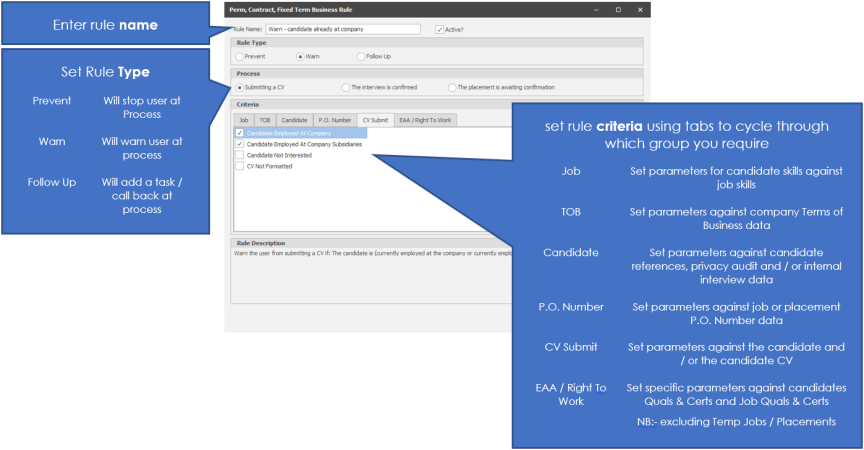Open the Job criteria tab
This screenshot has width=864, height=450.
243,120
